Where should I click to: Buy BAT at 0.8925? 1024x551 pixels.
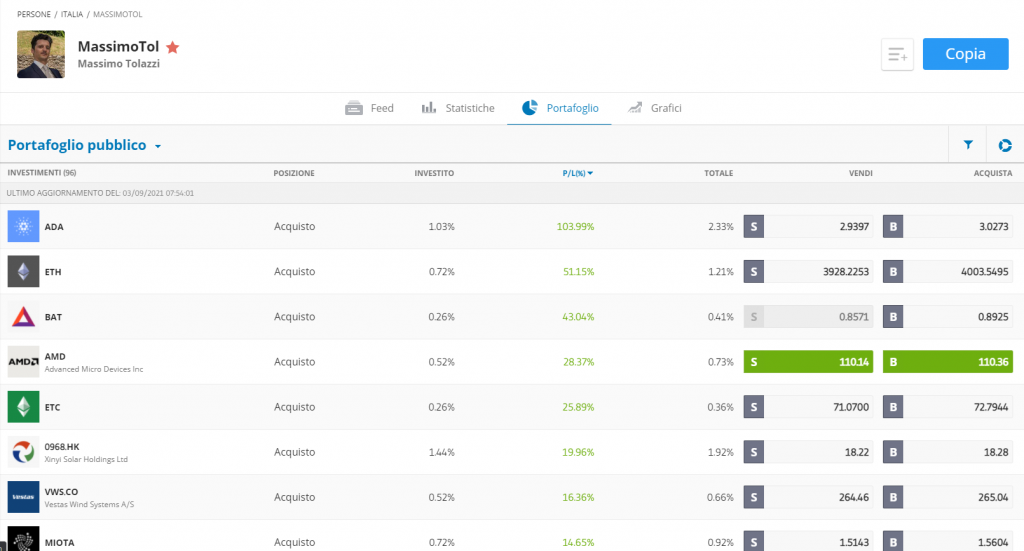coord(948,317)
